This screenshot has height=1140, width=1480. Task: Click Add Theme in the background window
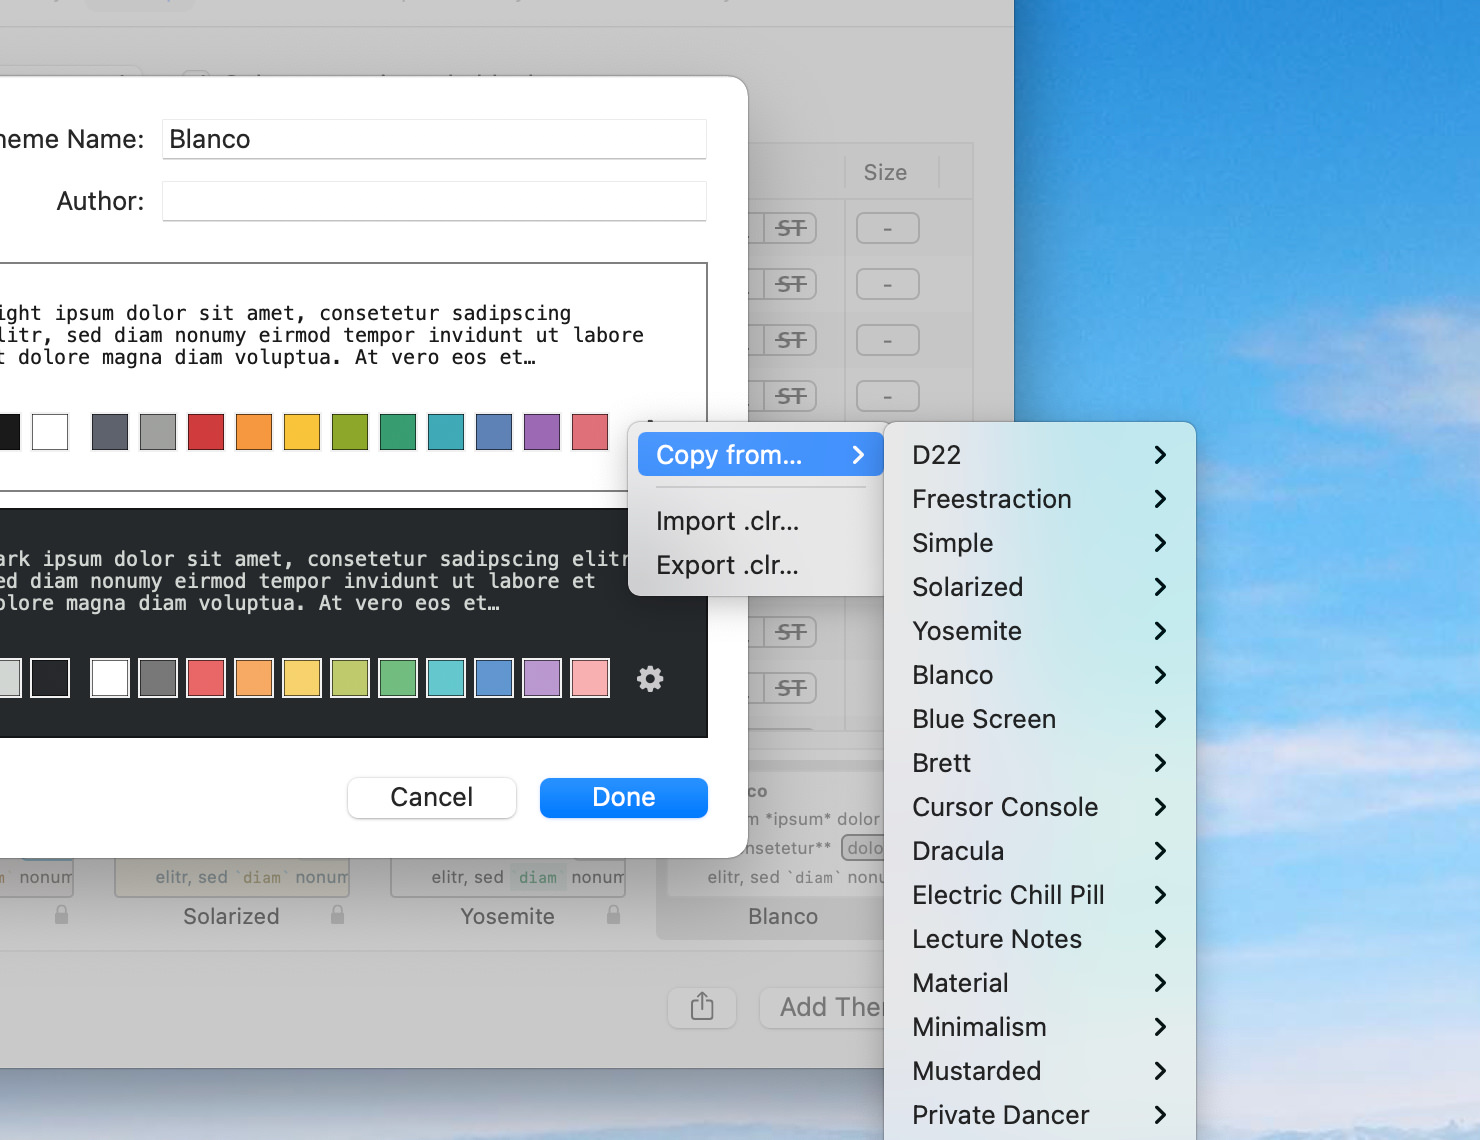tap(822, 1007)
